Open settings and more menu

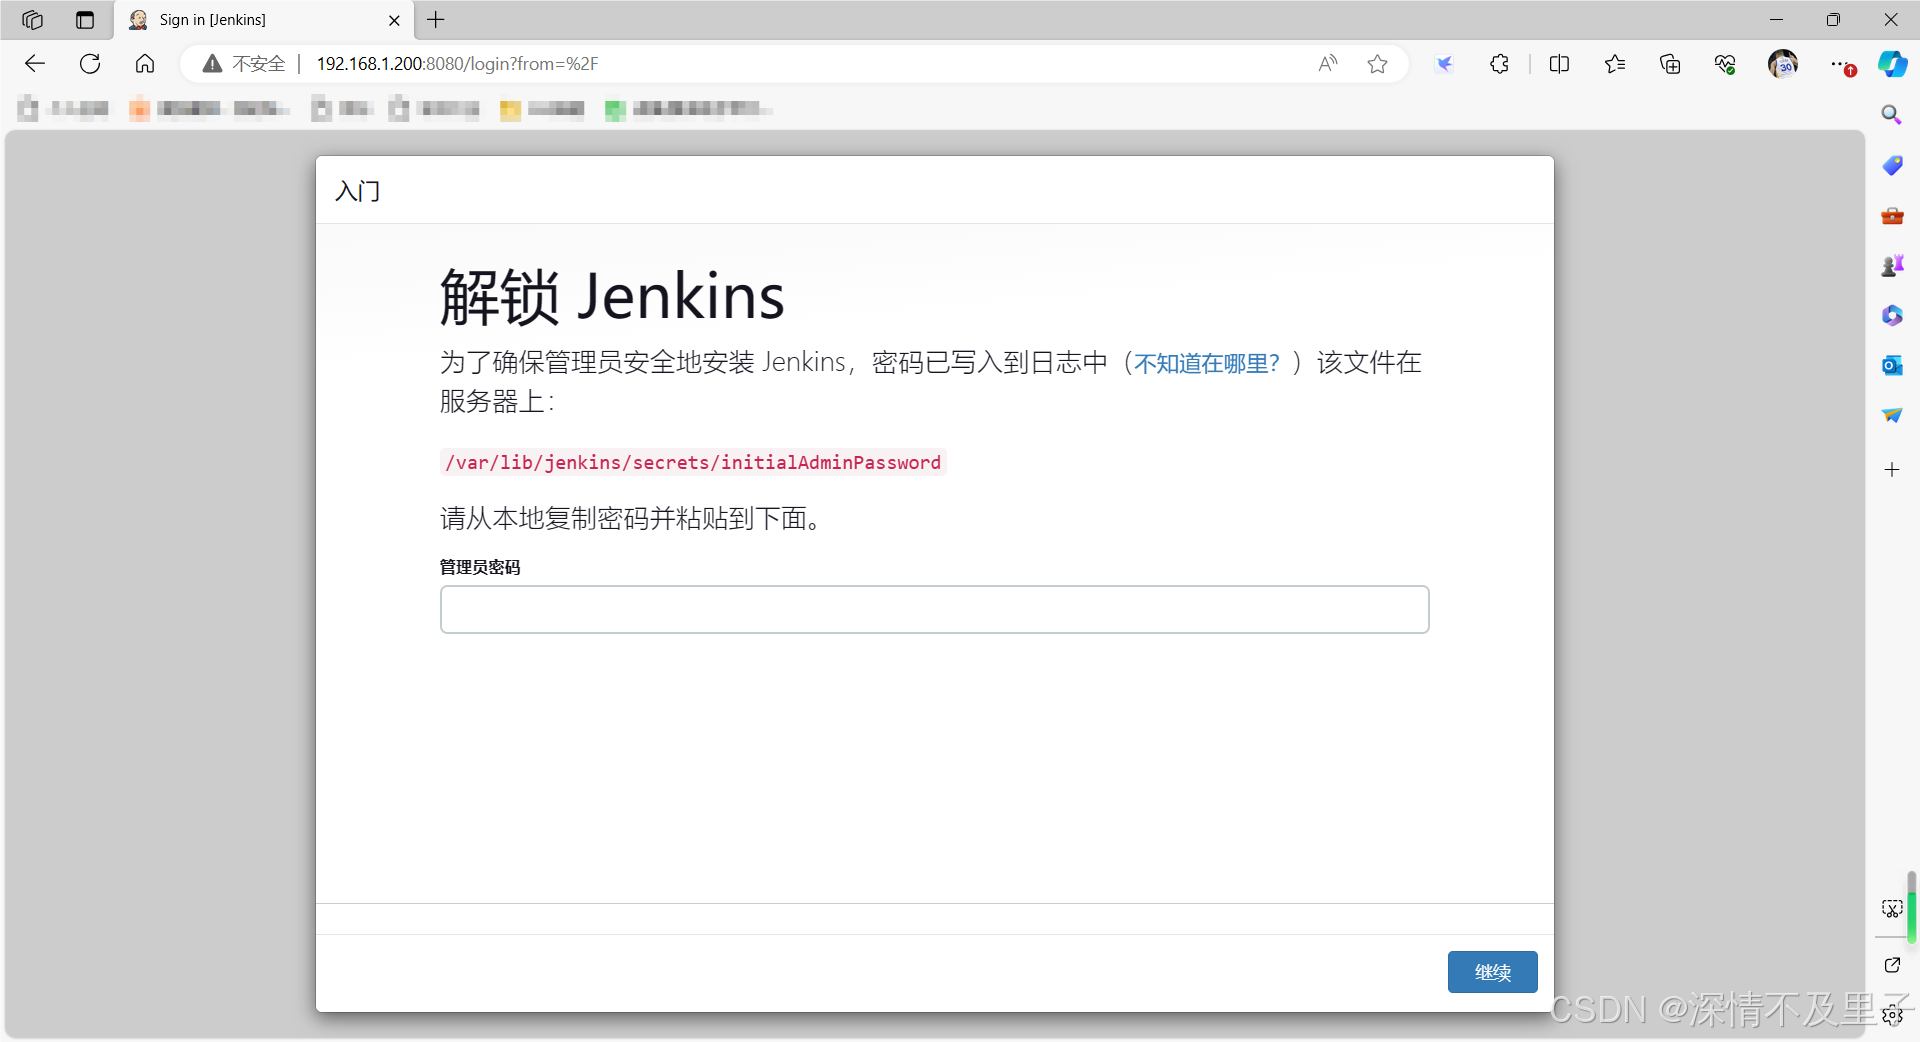[x=1841, y=64]
